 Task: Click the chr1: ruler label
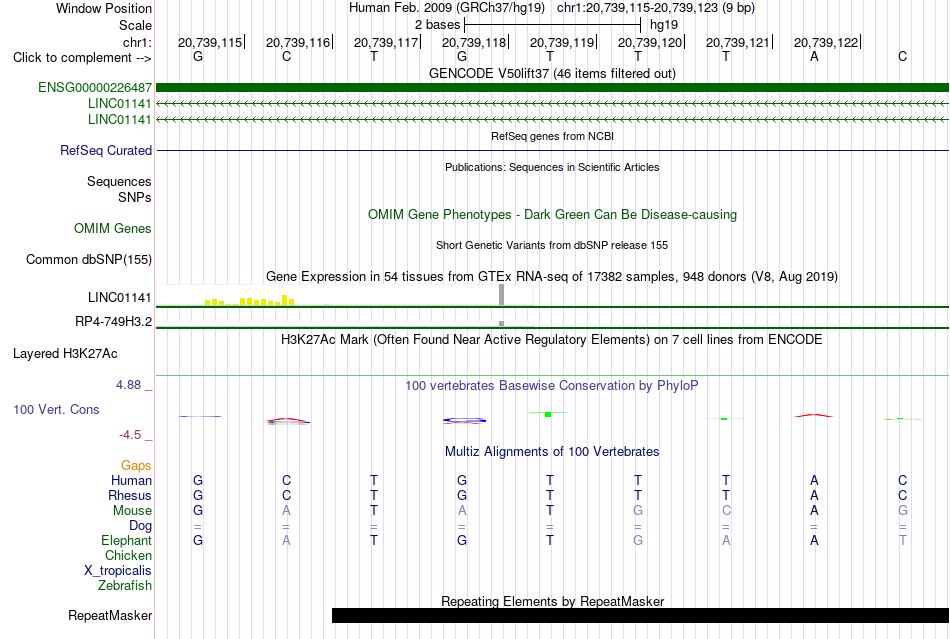[137, 42]
